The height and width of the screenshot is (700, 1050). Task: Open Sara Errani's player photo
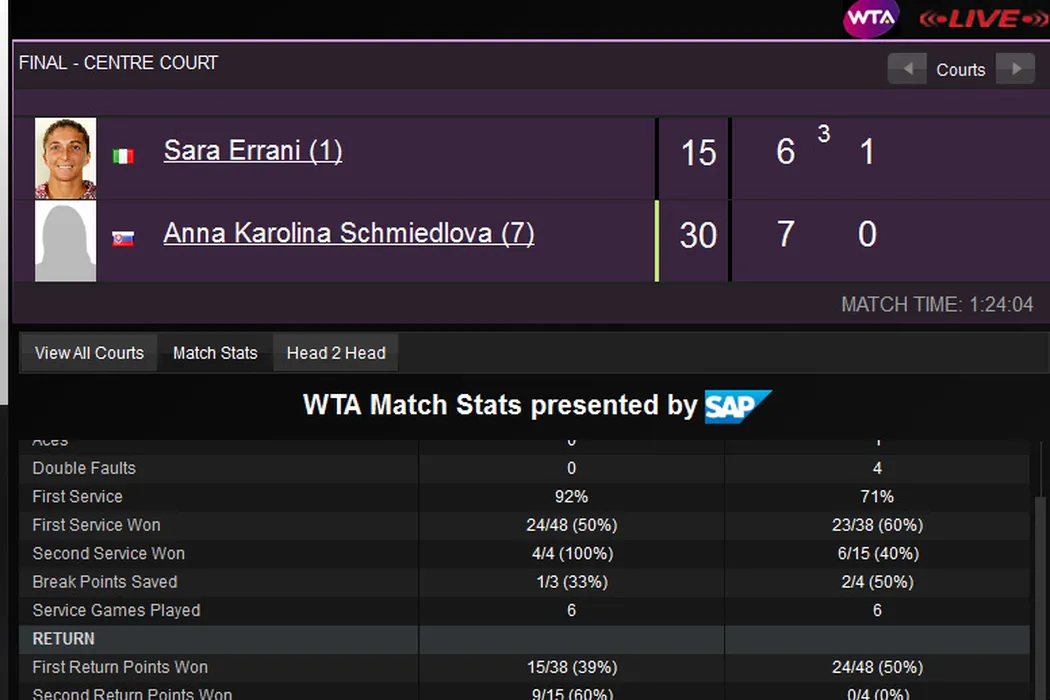tap(66, 158)
